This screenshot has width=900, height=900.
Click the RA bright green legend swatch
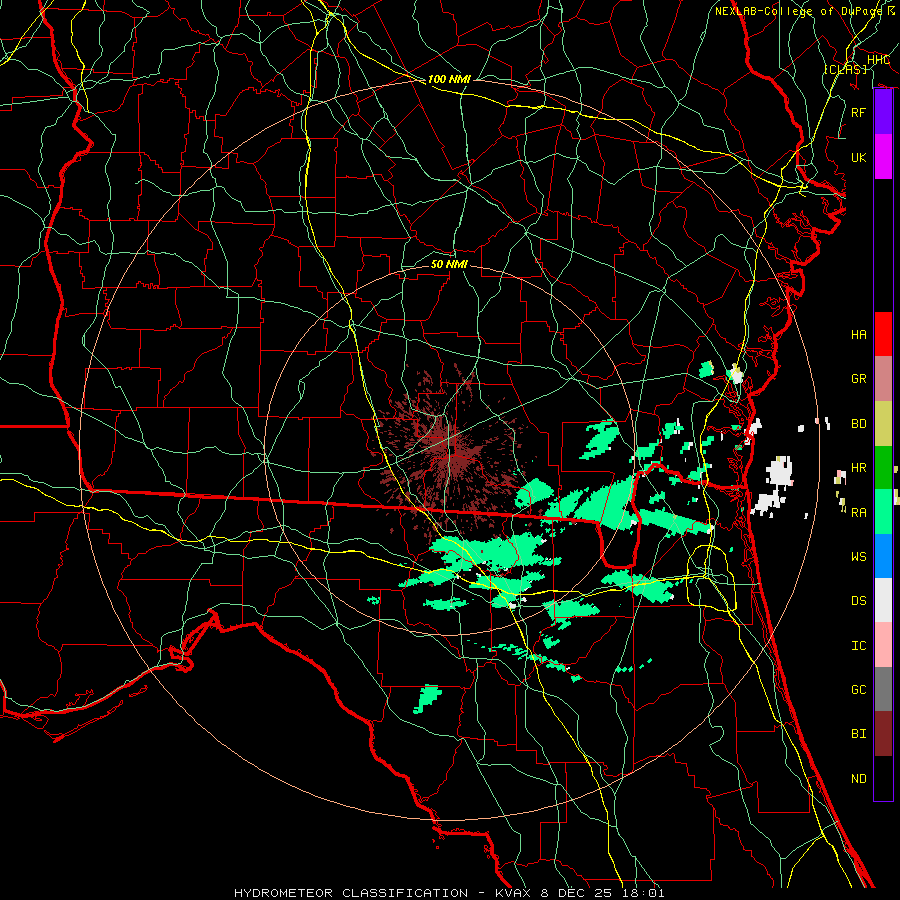coord(883,512)
